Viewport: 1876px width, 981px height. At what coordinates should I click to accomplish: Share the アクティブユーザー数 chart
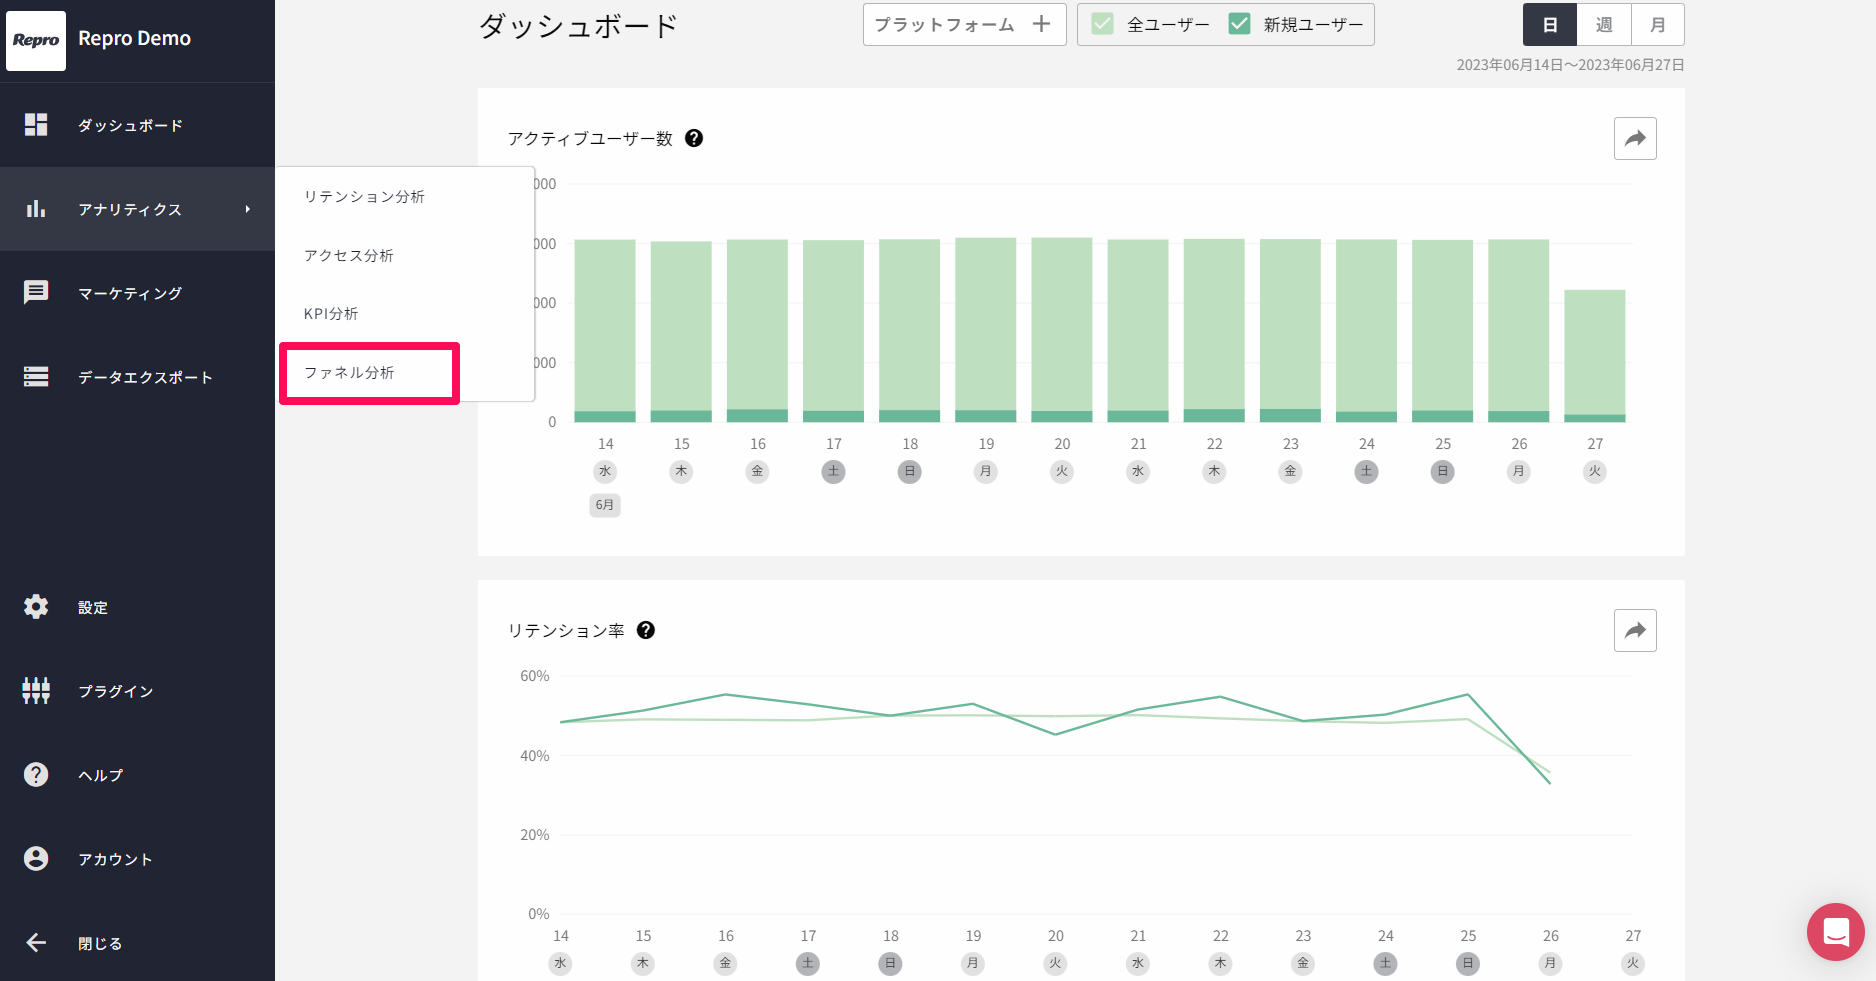(x=1635, y=138)
